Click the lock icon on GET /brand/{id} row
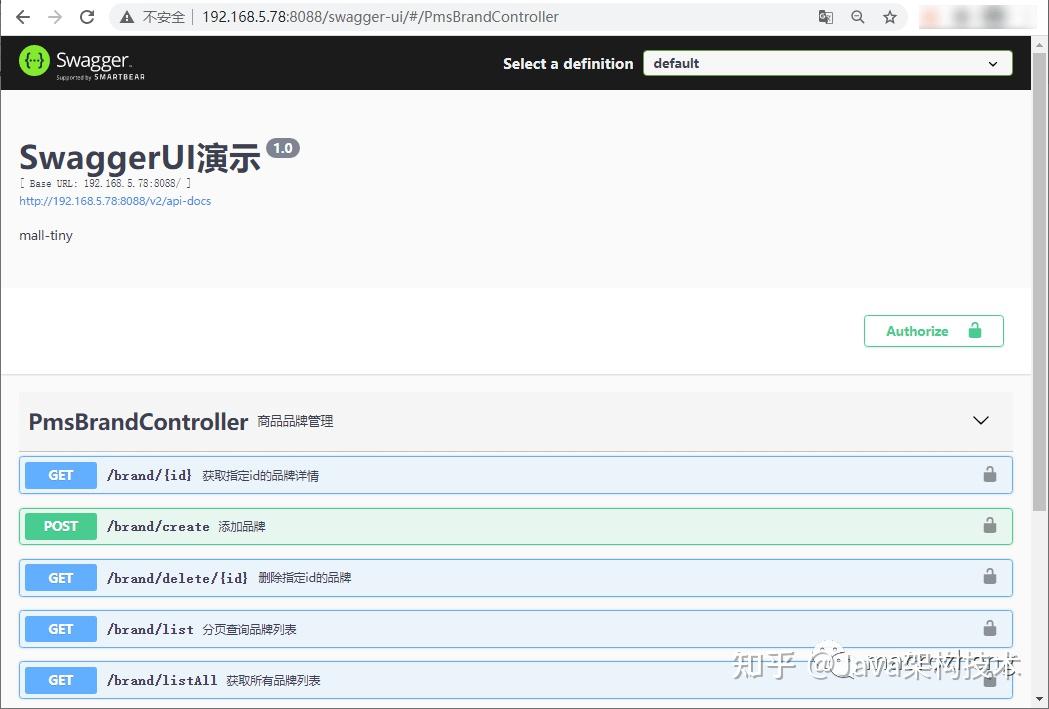1049x709 pixels. (x=989, y=474)
